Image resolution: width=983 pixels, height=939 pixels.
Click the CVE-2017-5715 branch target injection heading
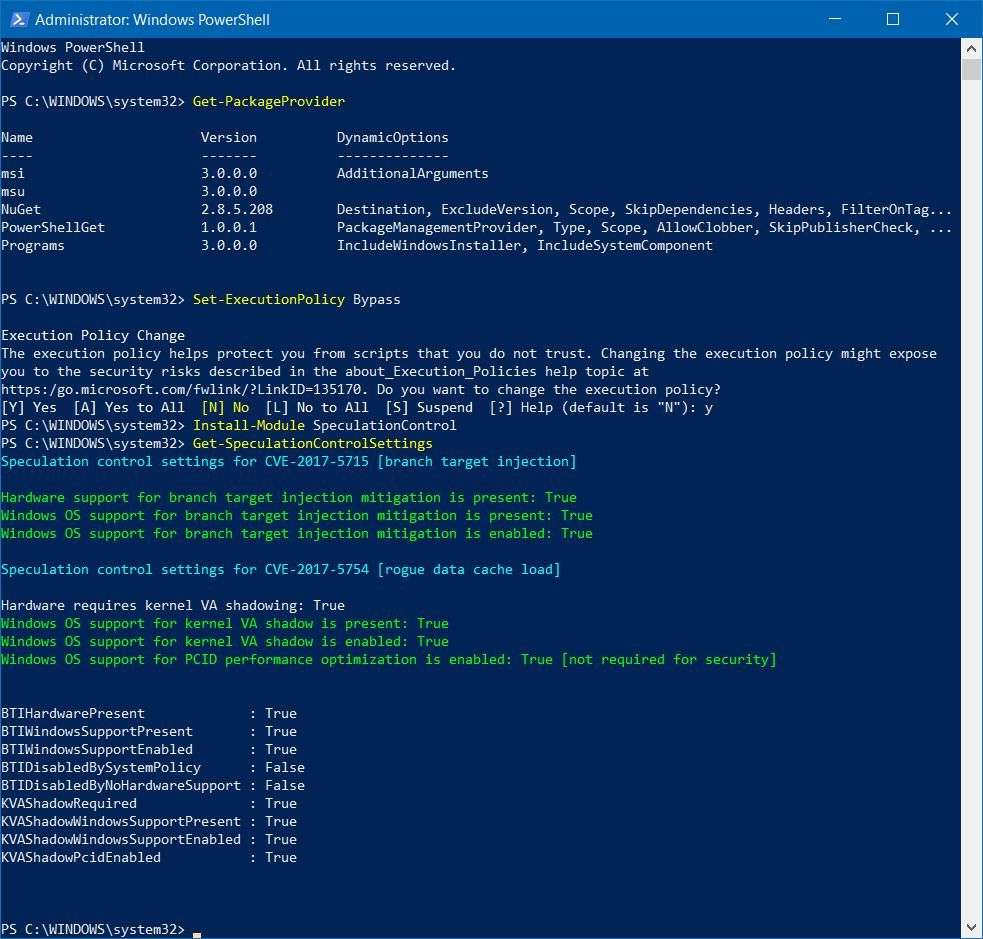coord(288,462)
